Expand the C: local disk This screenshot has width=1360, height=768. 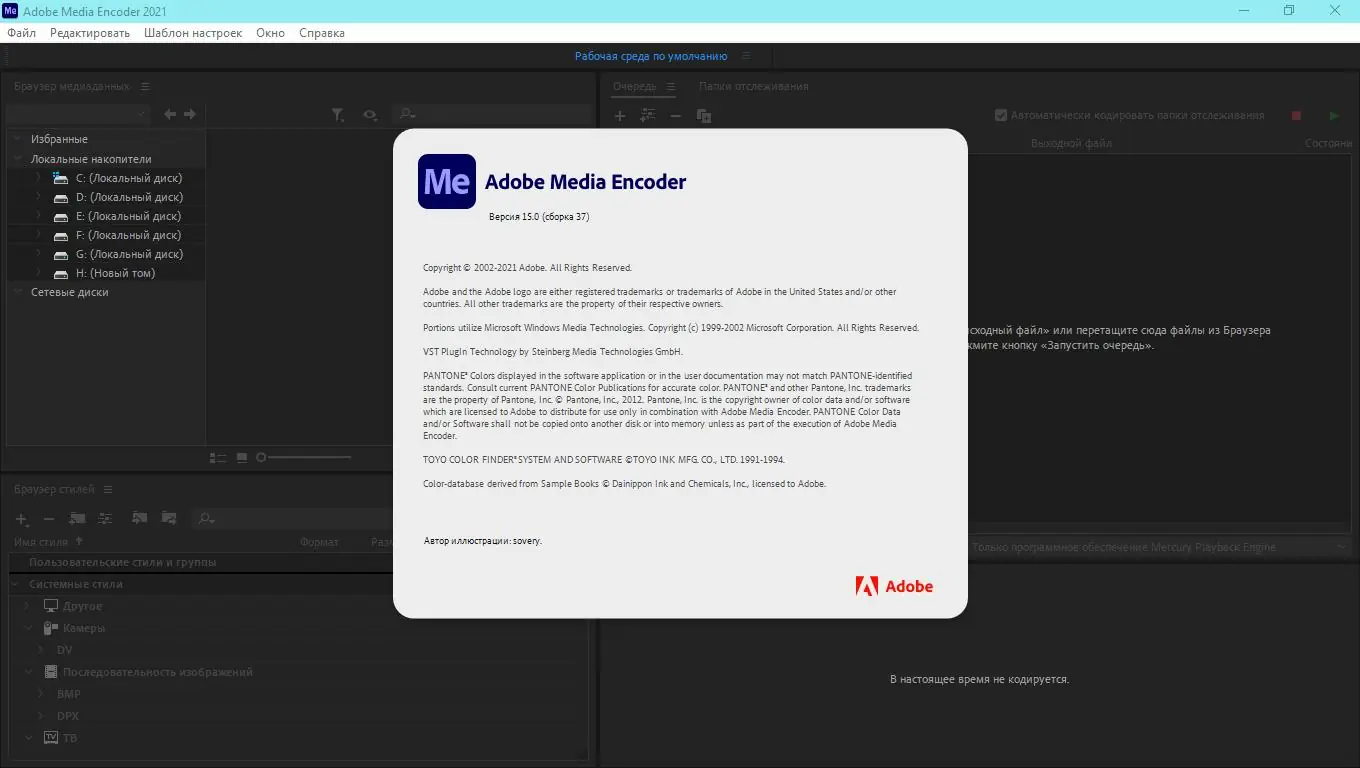[x=38, y=178]
